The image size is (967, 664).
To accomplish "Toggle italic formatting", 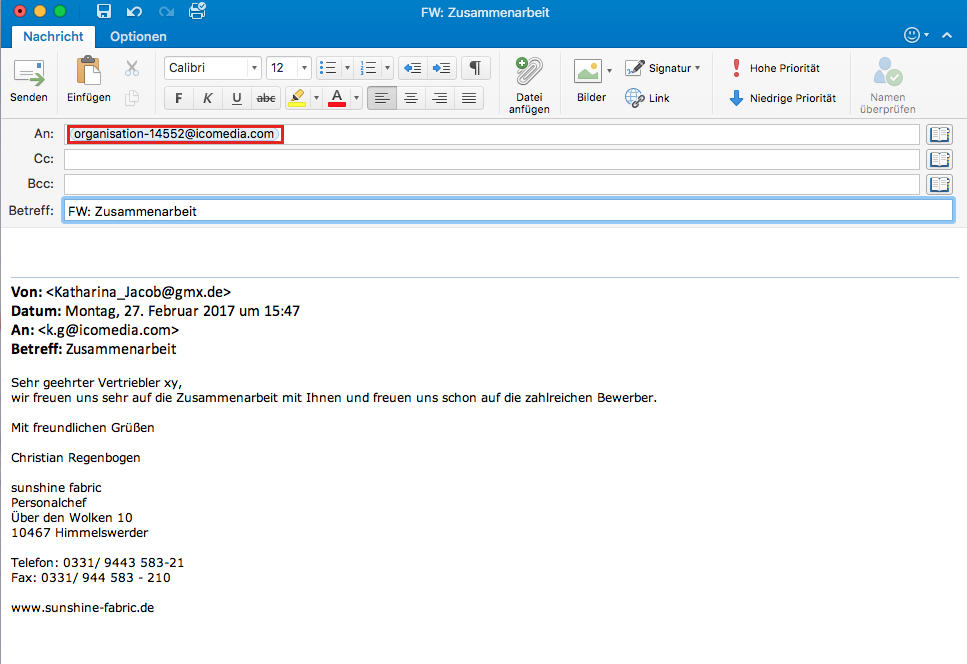I will 208,98.
